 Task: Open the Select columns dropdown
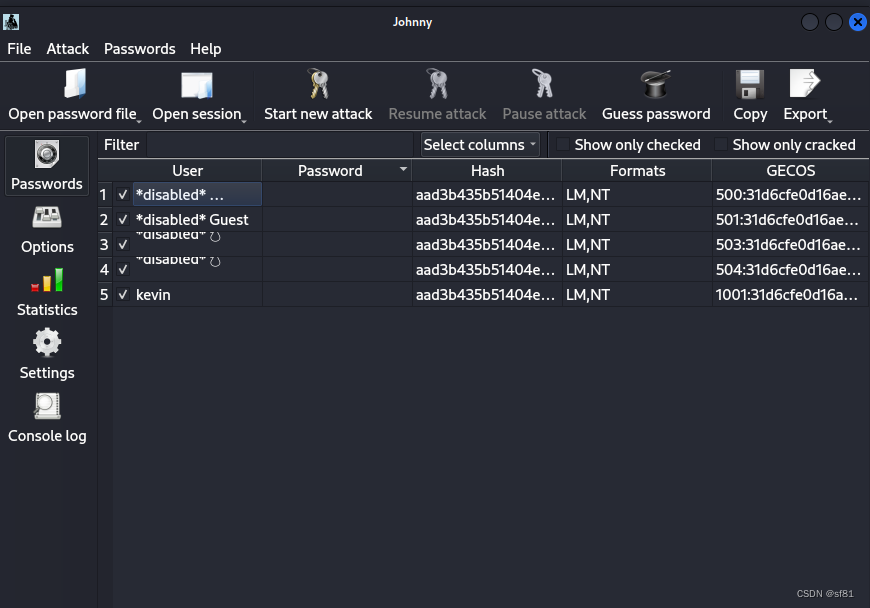[x=480, y=145]
